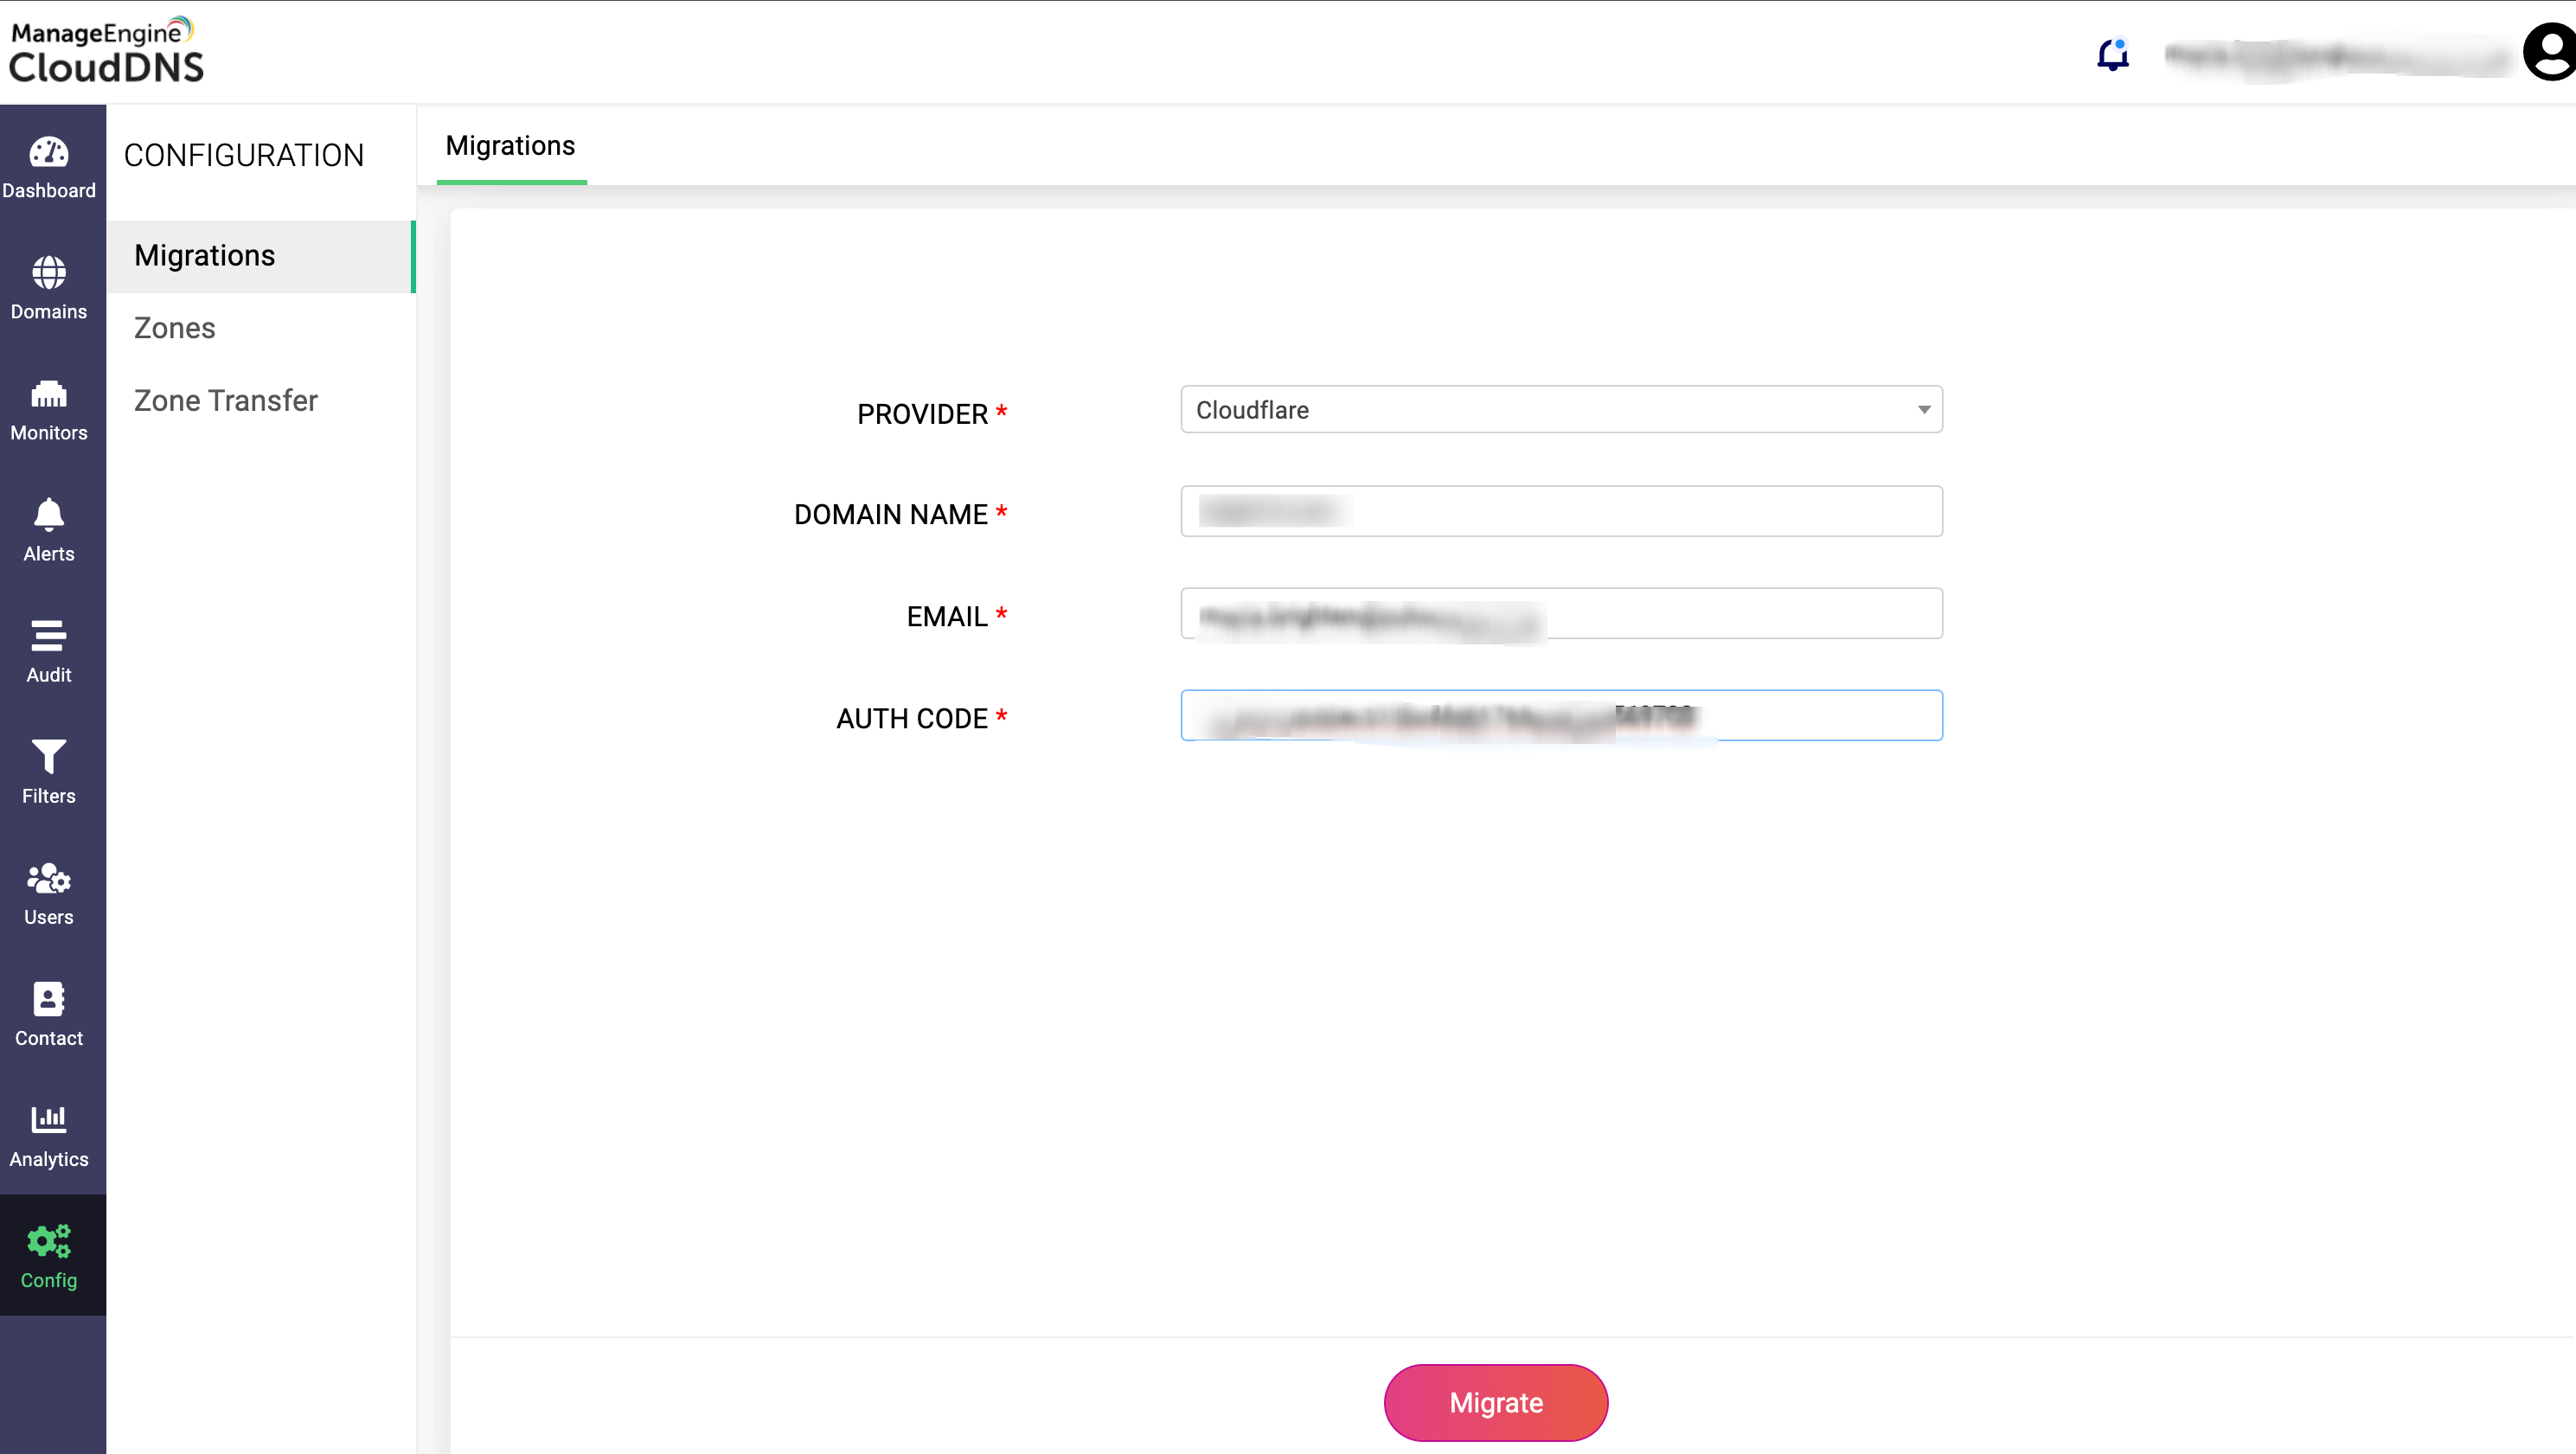
Task: Click the ManageEngine CloudDNS logo
Action: tap(106, 51)
